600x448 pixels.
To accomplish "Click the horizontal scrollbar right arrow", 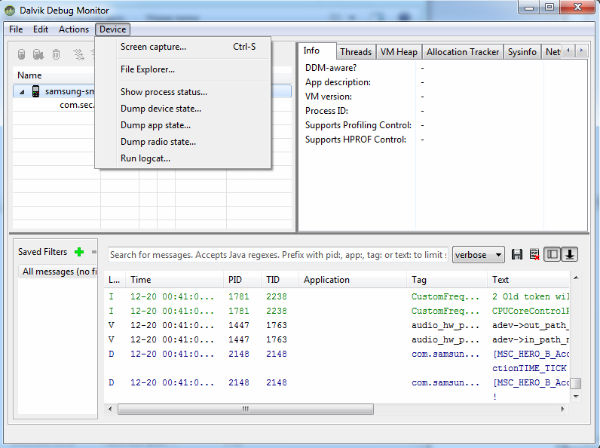I will [x=562, y=409].
